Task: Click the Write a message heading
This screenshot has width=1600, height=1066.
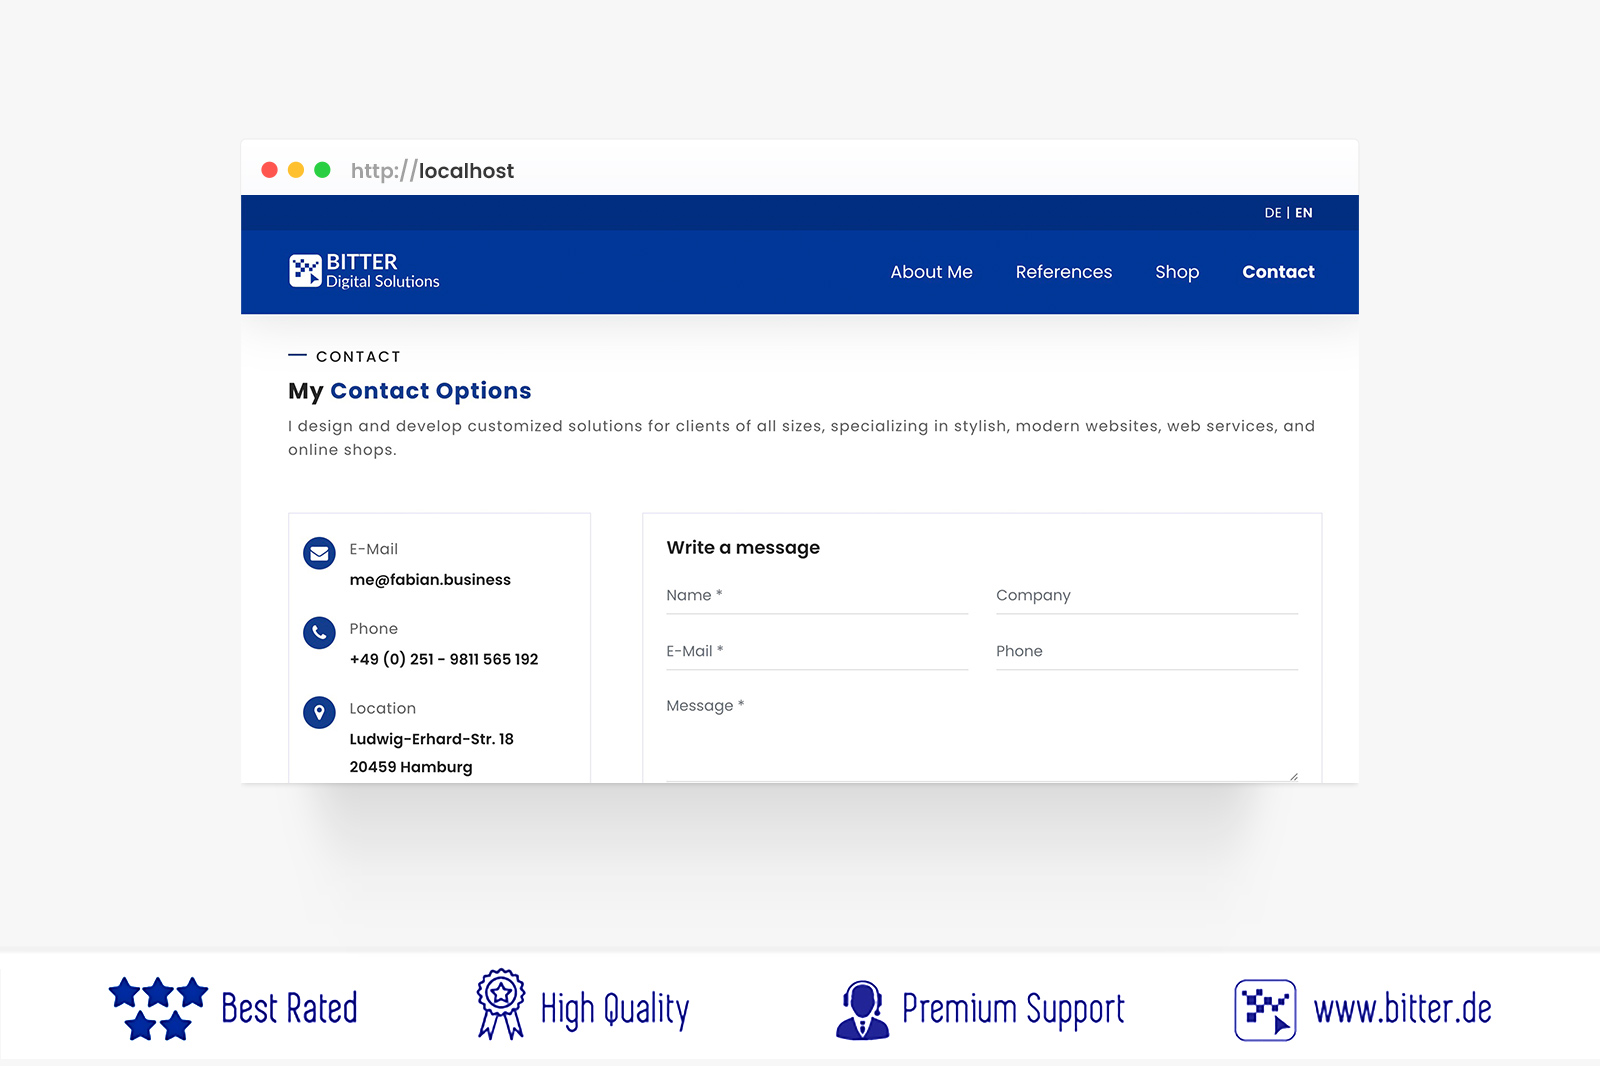Action: 743,548
